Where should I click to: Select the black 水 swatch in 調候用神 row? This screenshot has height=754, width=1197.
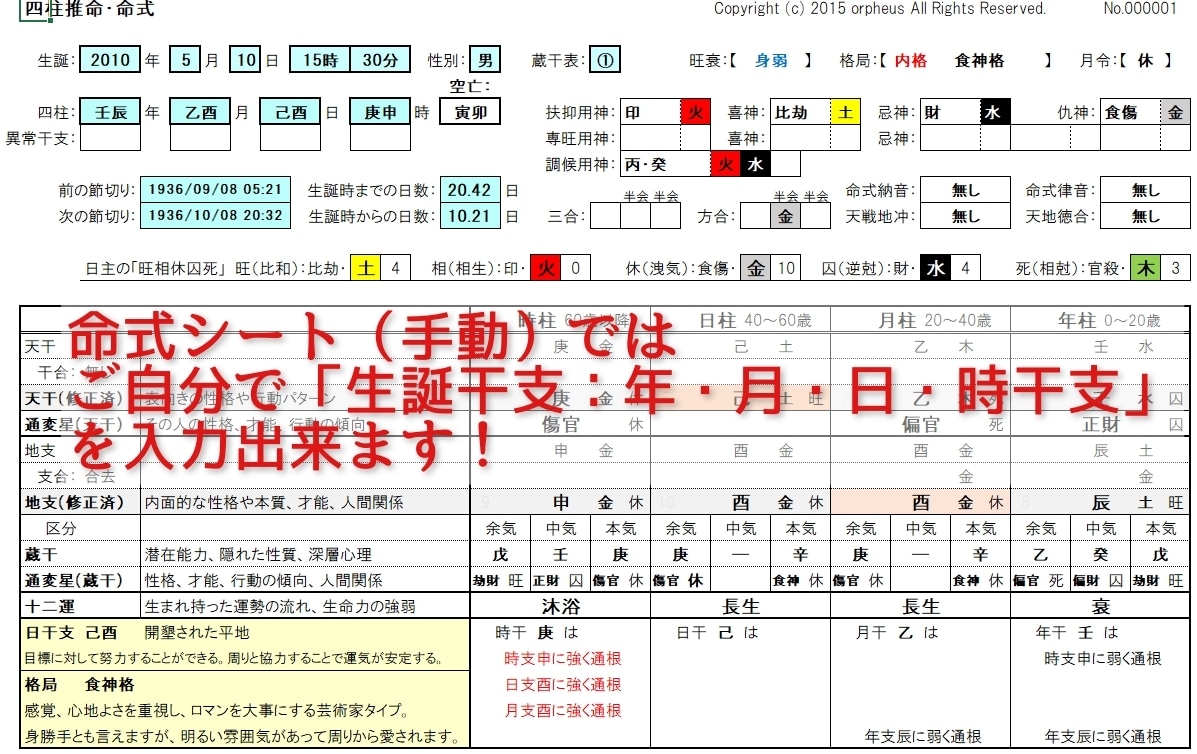[x=755, y=164]
